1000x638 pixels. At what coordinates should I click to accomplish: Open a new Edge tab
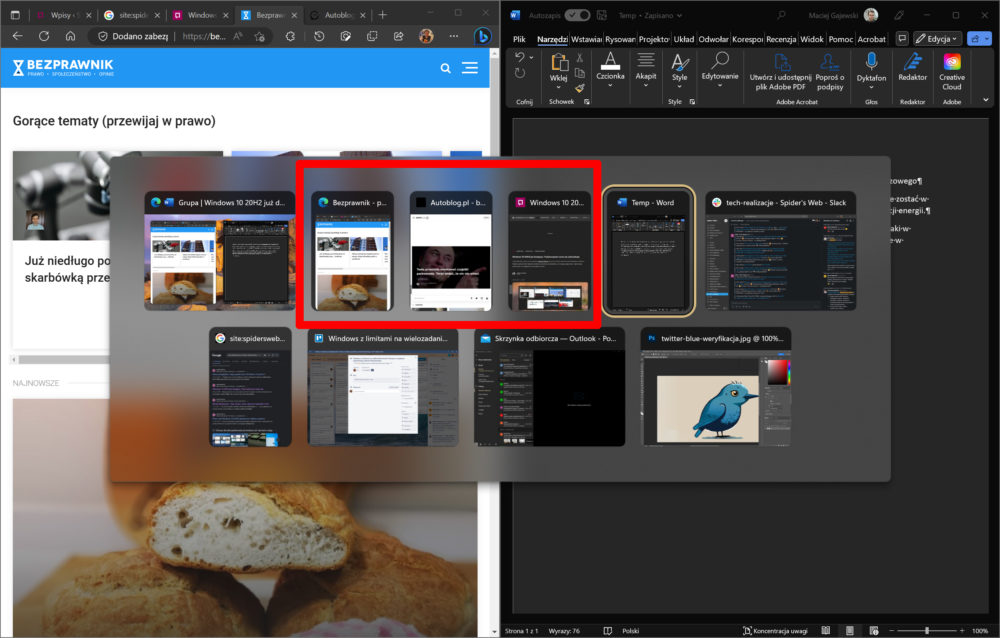(x=383, y=14)
